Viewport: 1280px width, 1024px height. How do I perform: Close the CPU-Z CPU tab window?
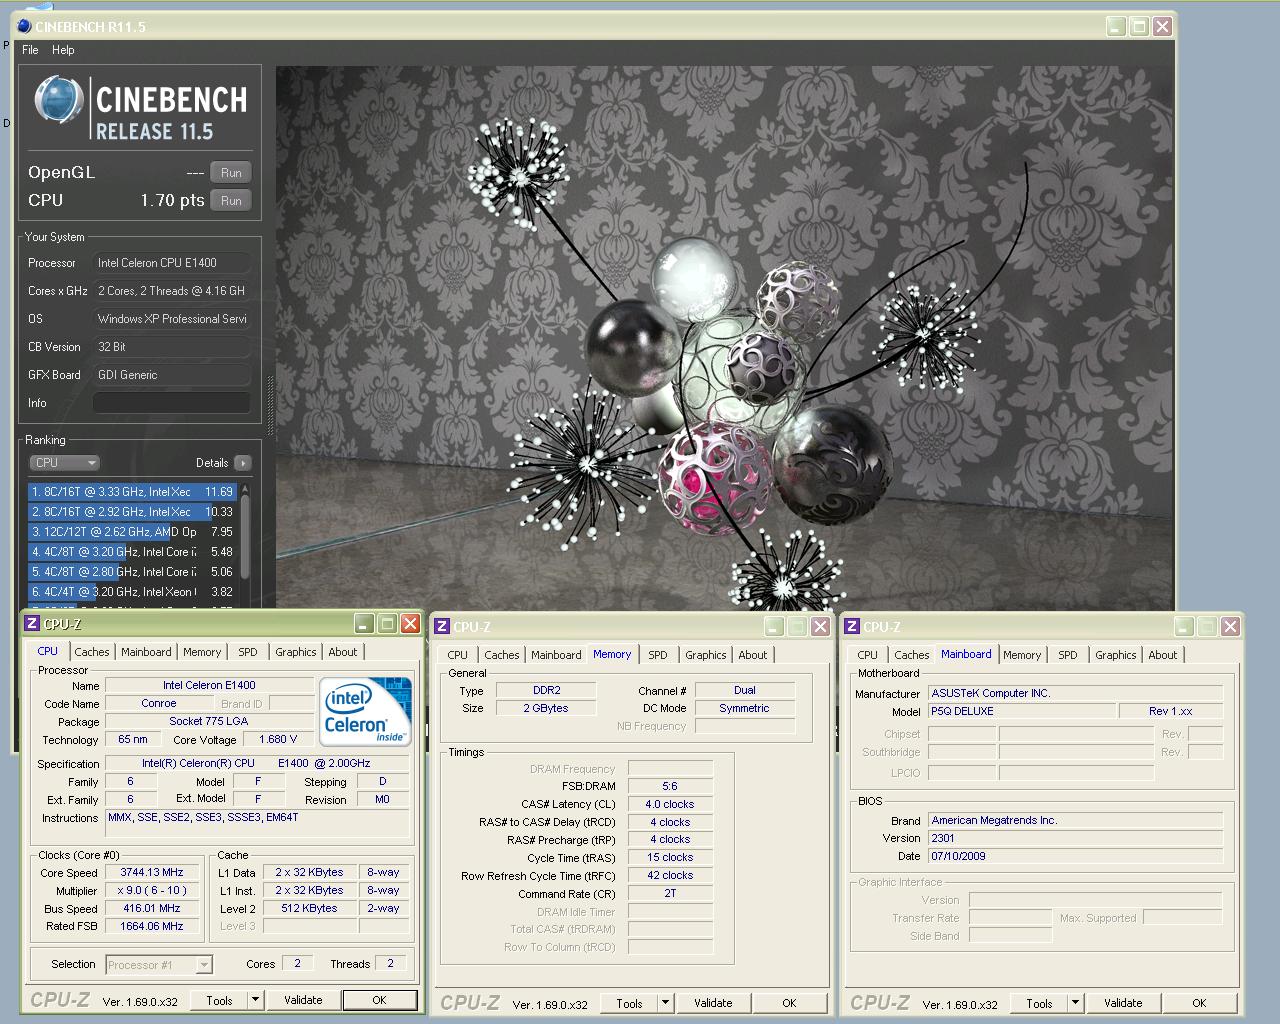click(x=410, y=624)
